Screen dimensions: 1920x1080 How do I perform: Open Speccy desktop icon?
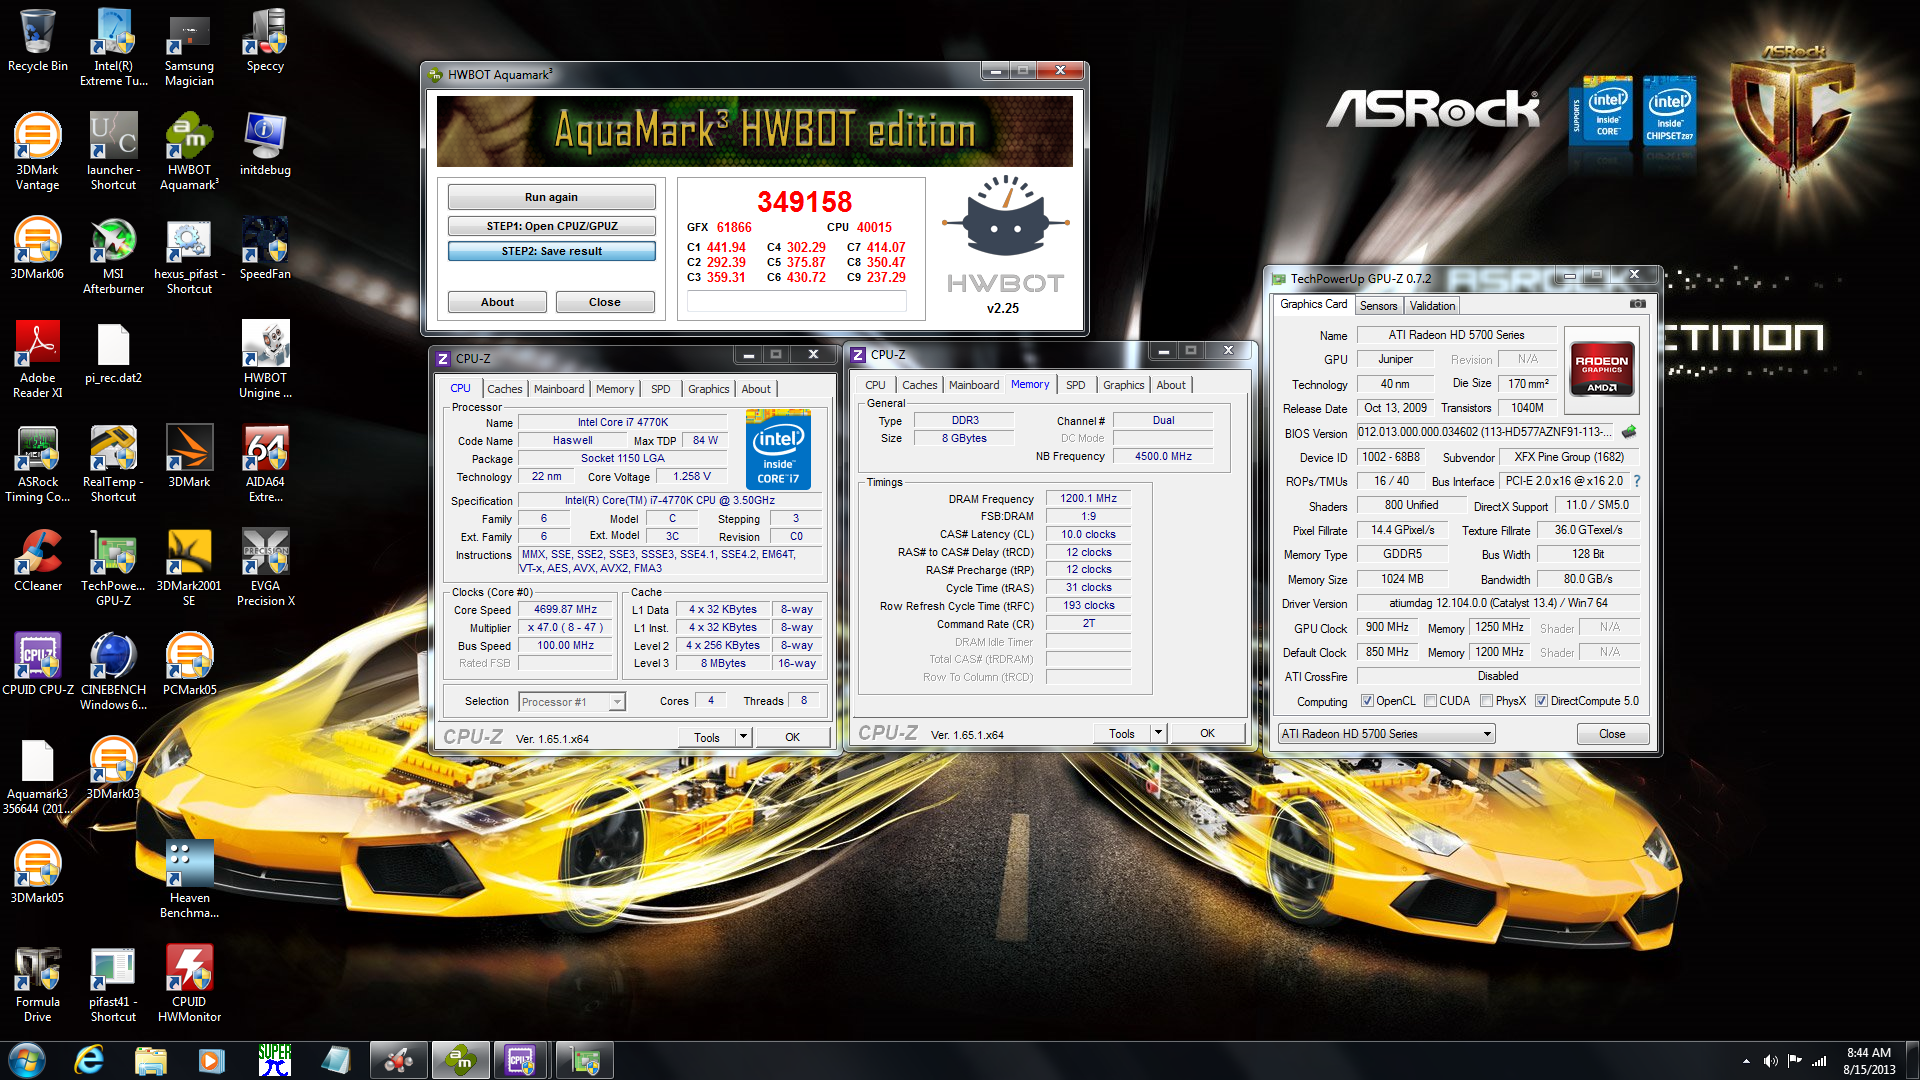click(x=265, y=40)
